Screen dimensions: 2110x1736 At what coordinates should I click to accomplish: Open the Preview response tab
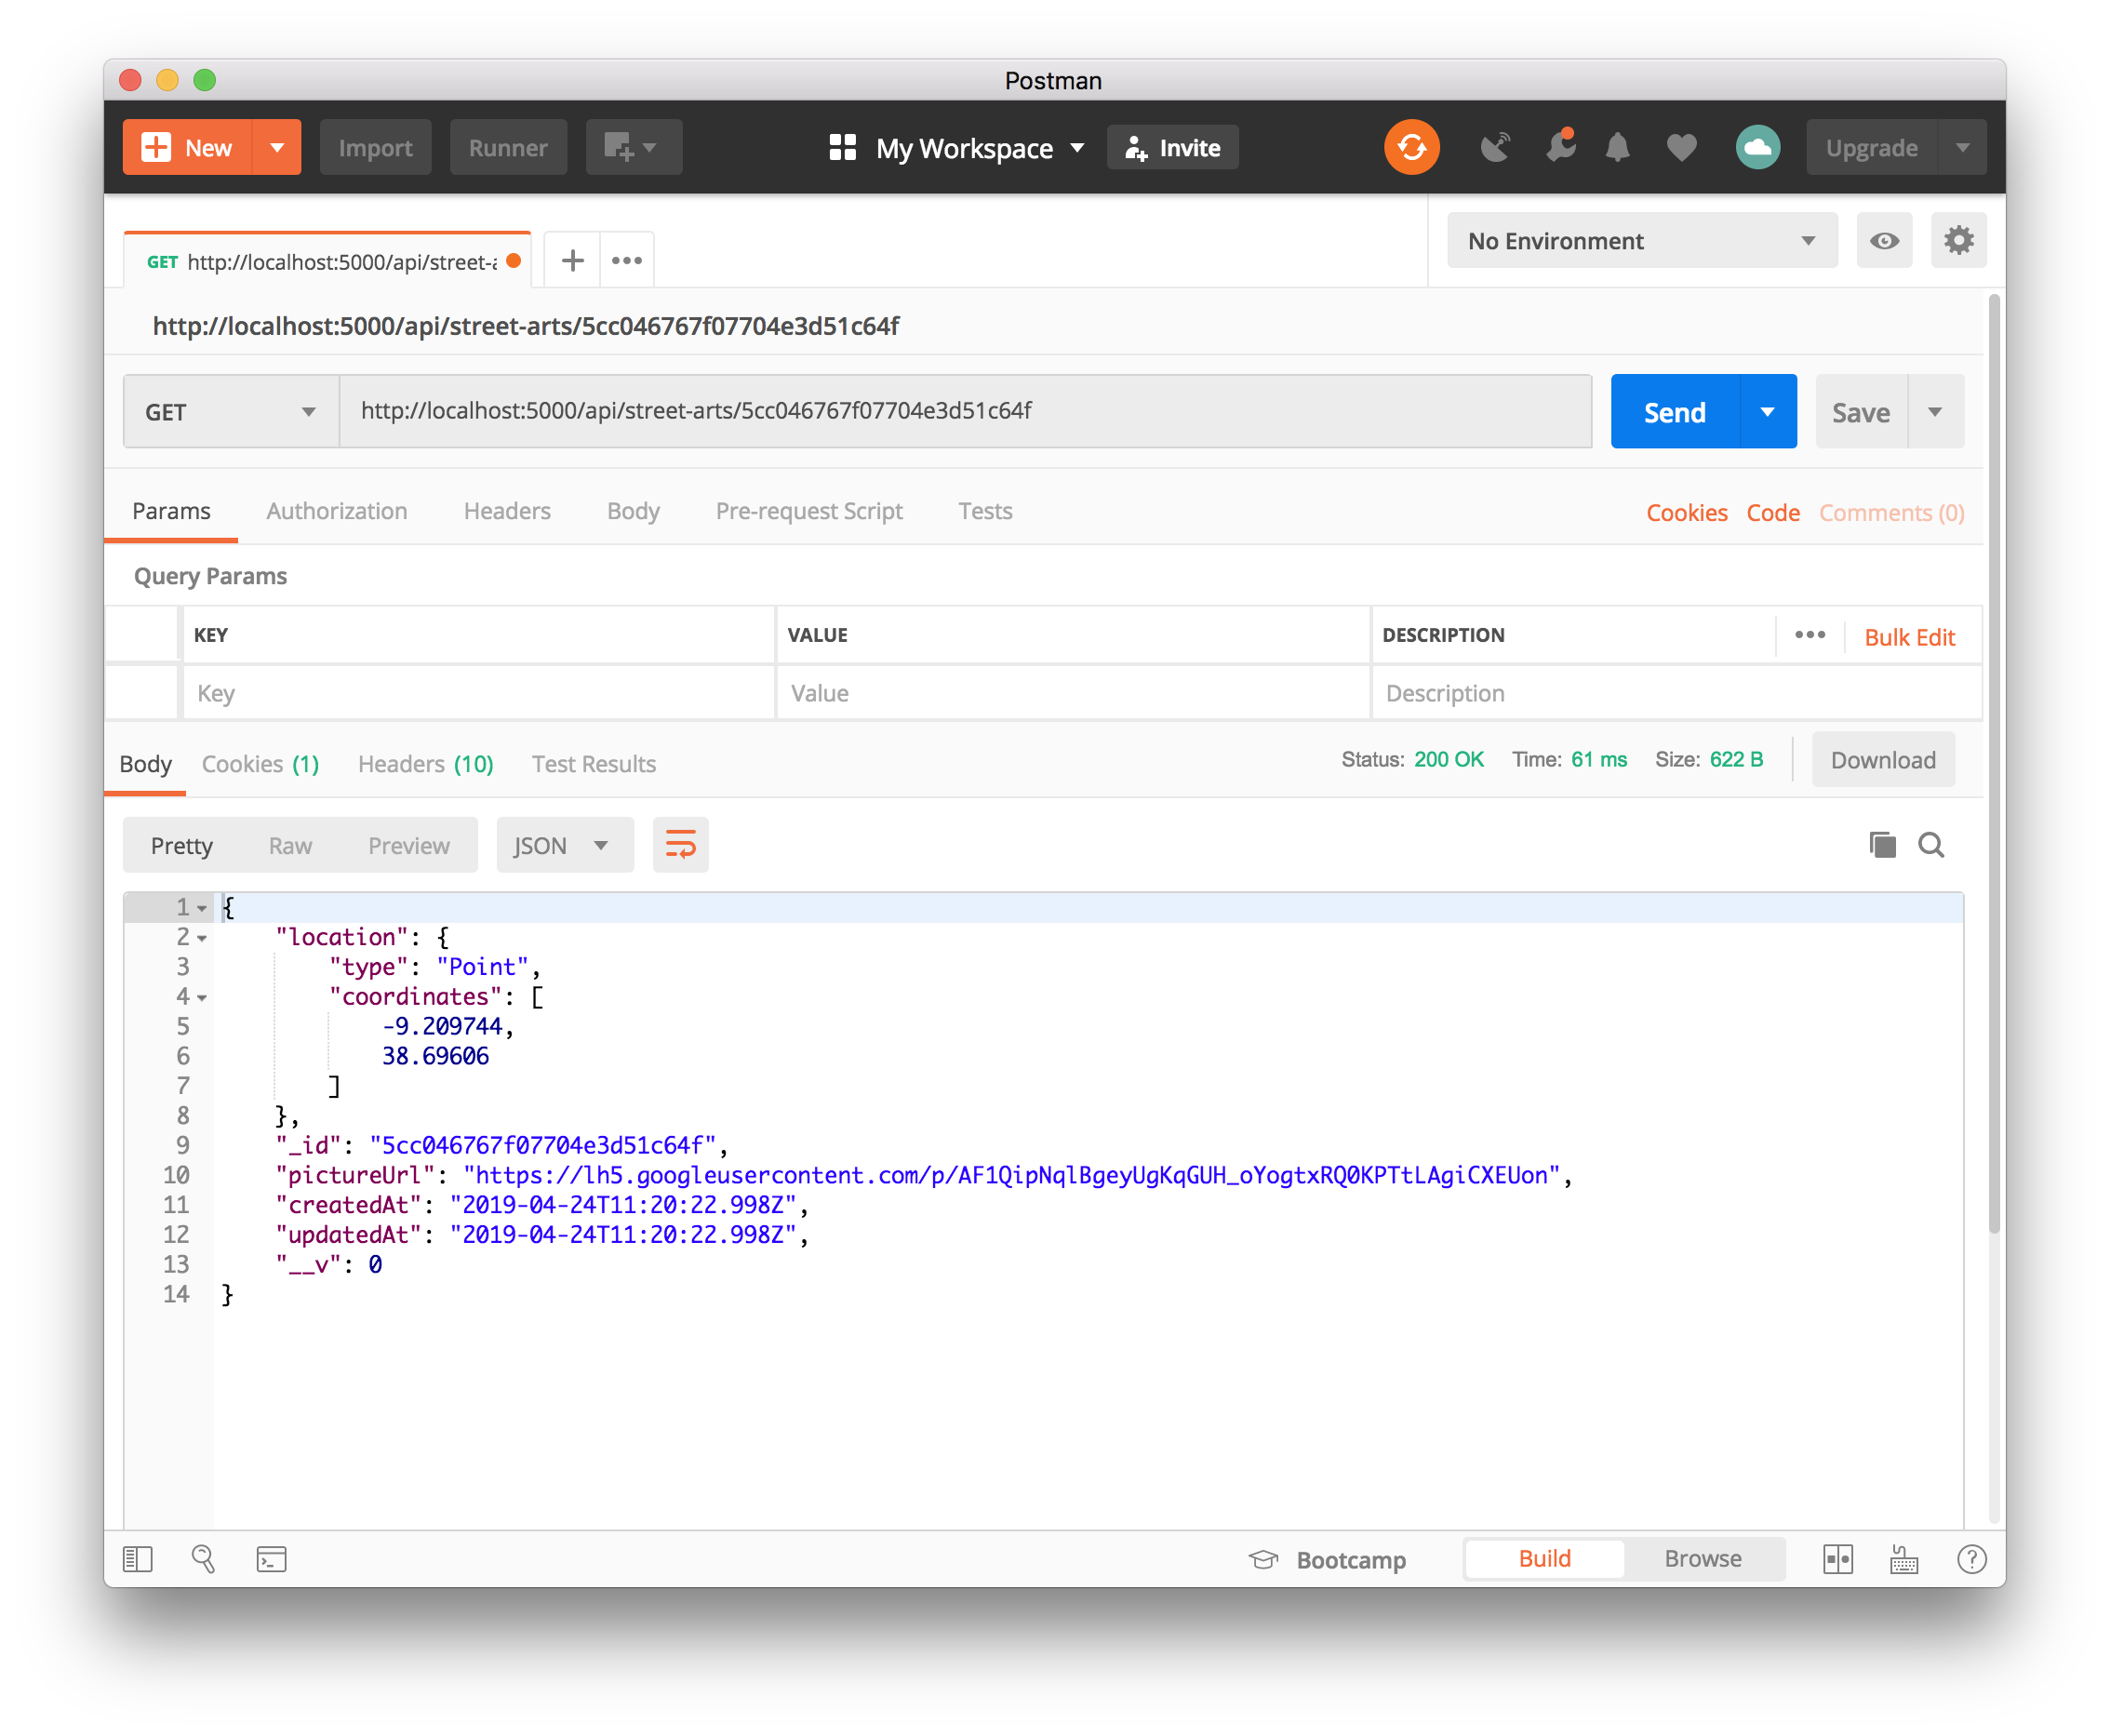tap(407, 845)
